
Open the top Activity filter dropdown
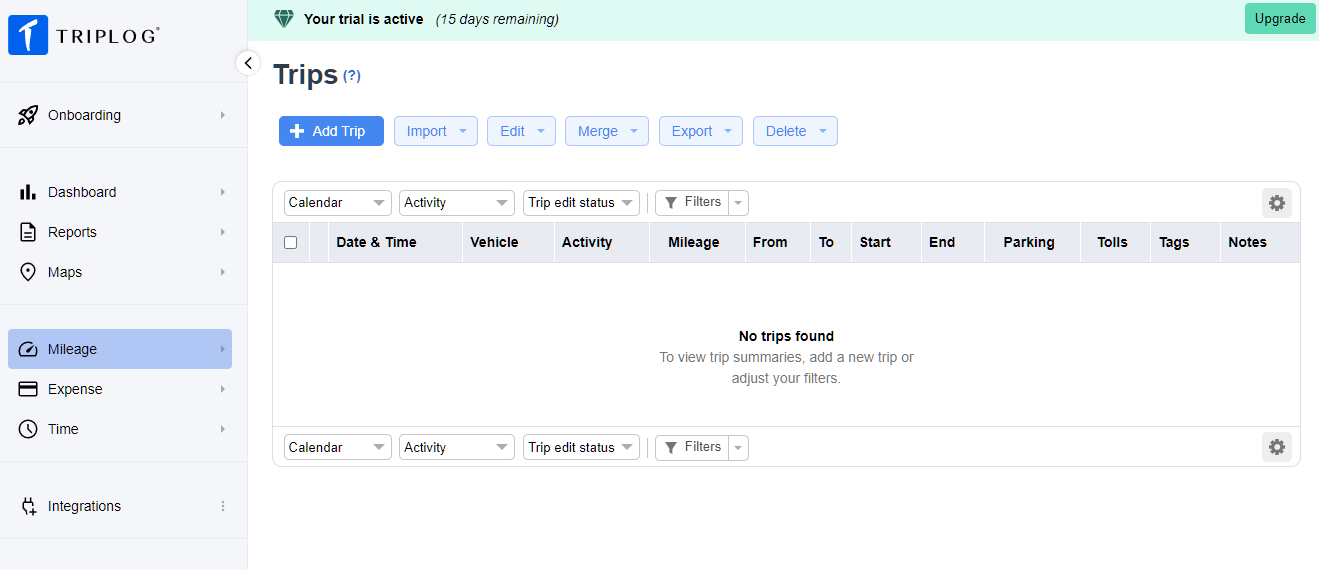coord(457,202)
